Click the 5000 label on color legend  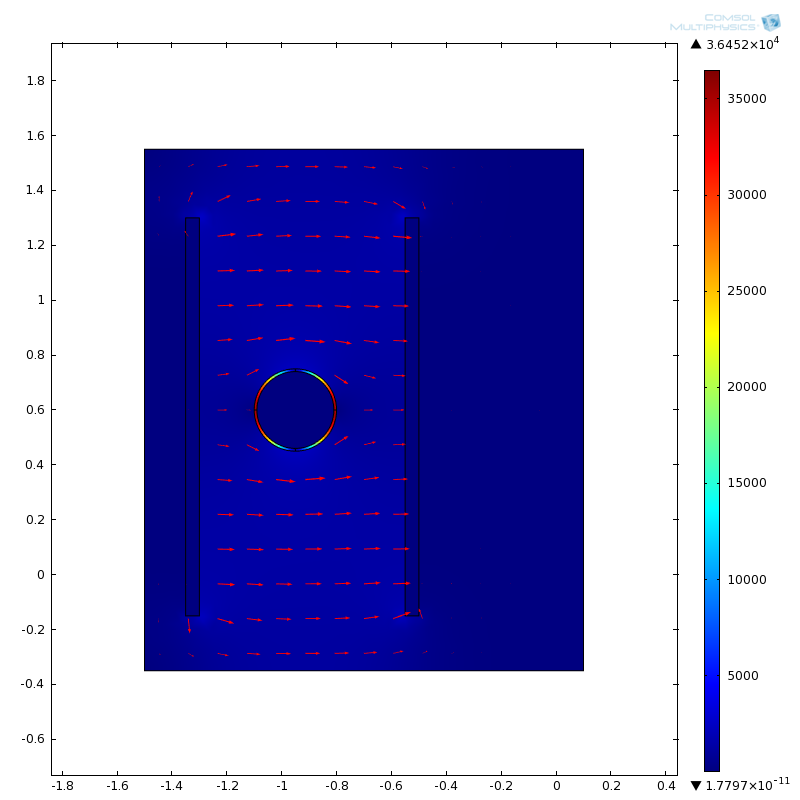742,676
